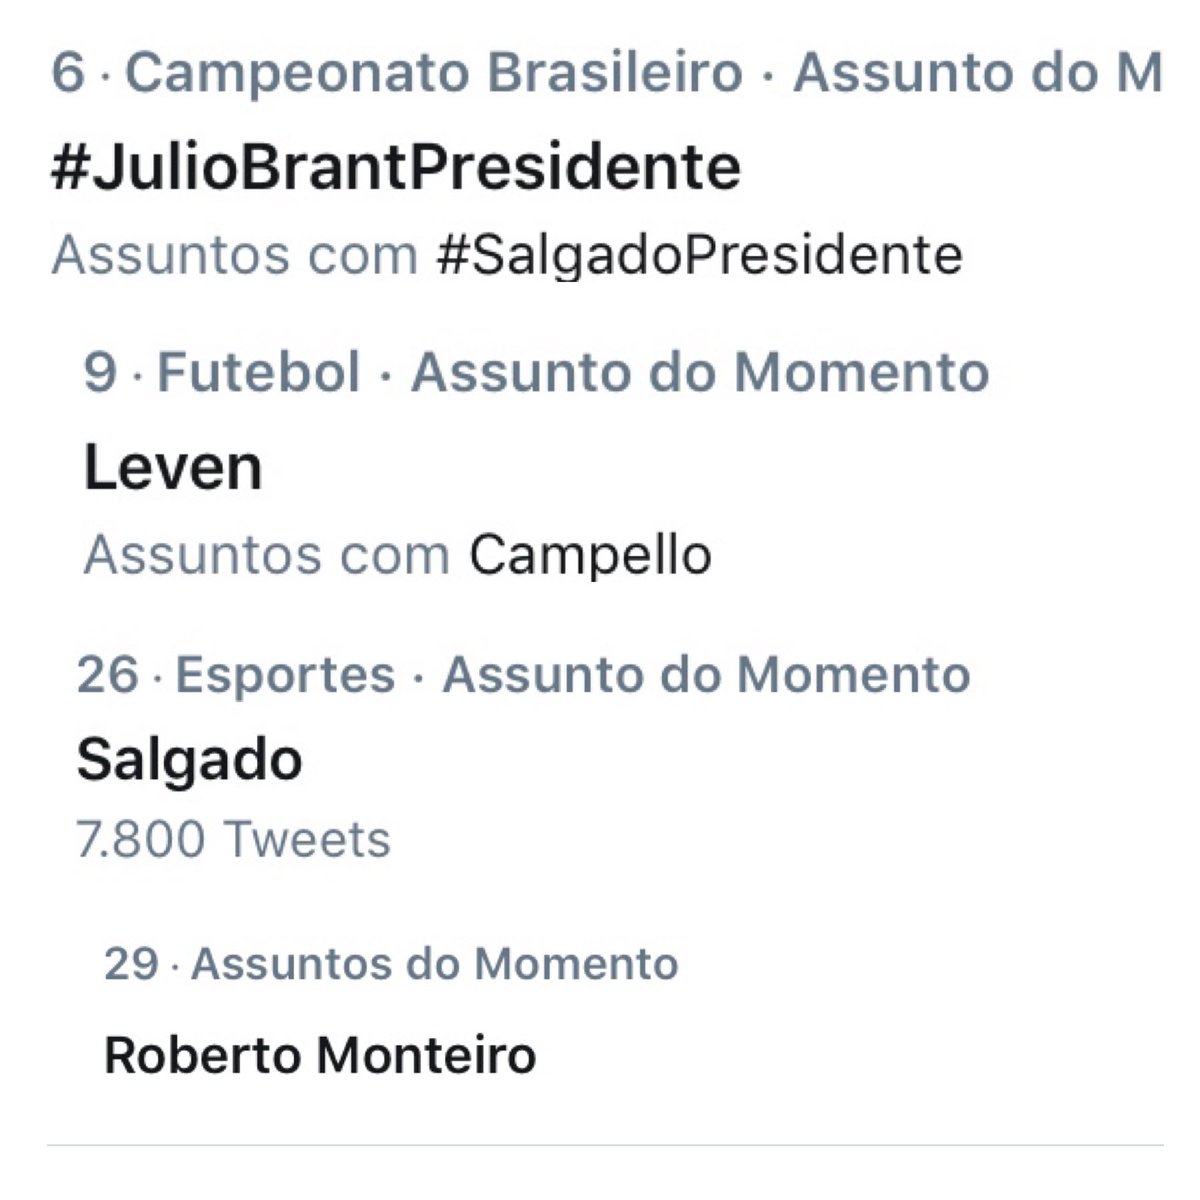Click Assunto do Momento text after Esportes
The width and height of the screenshot is (1200, 1200).
tap(706, 674)
